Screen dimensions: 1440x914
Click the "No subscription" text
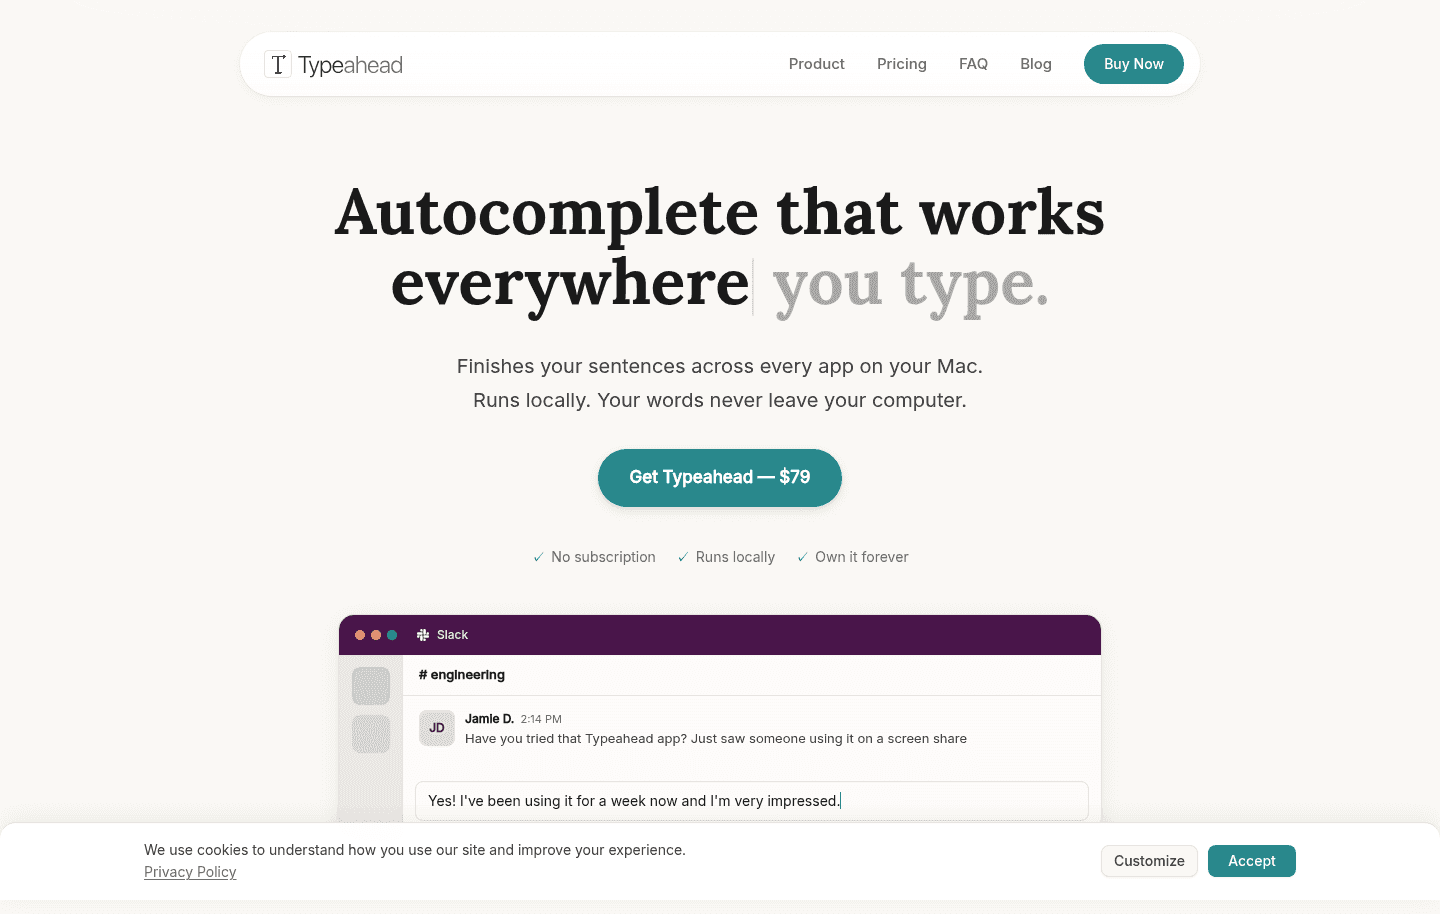603,557
